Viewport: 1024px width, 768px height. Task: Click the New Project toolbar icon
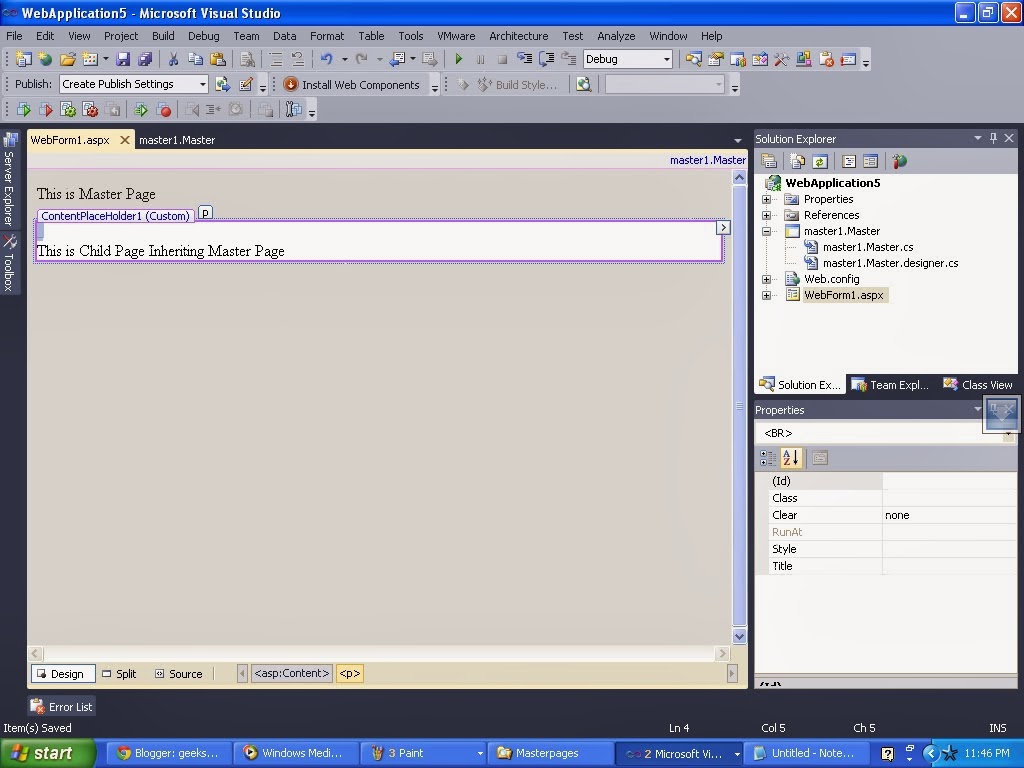[x=24, y=59]
